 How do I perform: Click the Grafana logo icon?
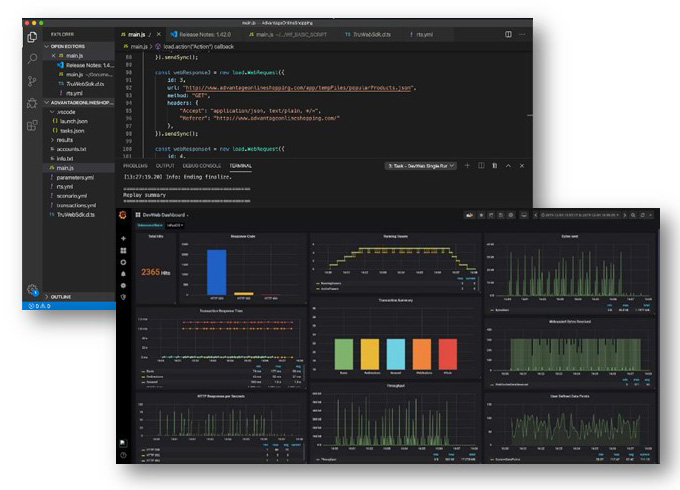pyautogui.click(x=123, y=214)
